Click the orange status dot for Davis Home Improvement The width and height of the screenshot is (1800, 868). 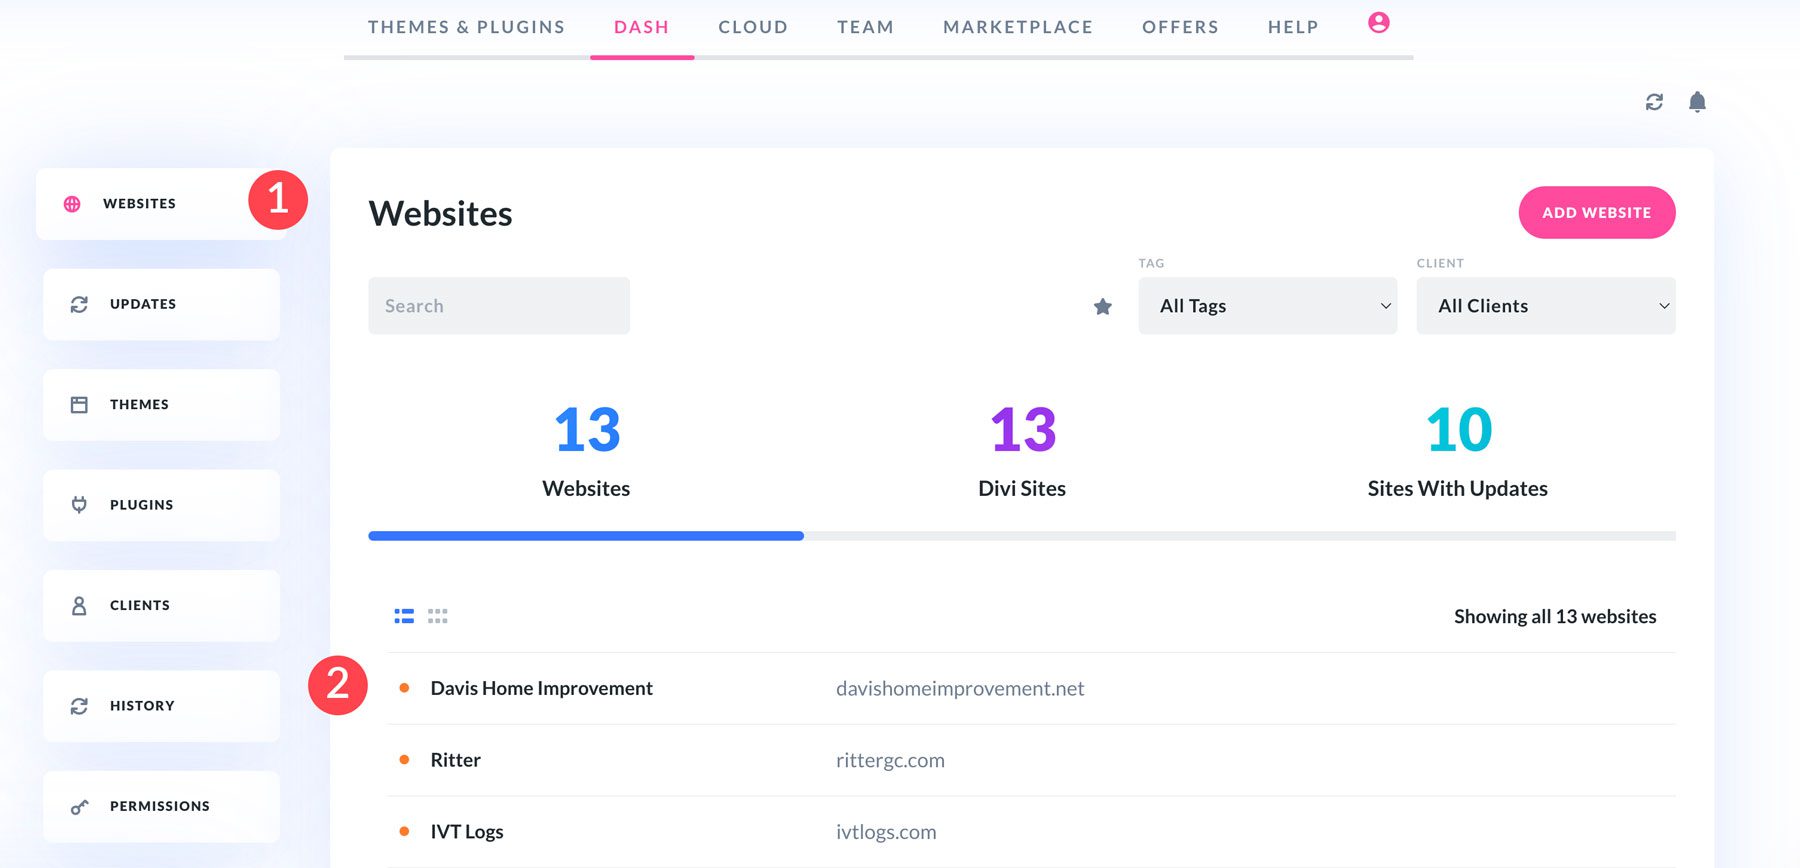tap(404, 688)
